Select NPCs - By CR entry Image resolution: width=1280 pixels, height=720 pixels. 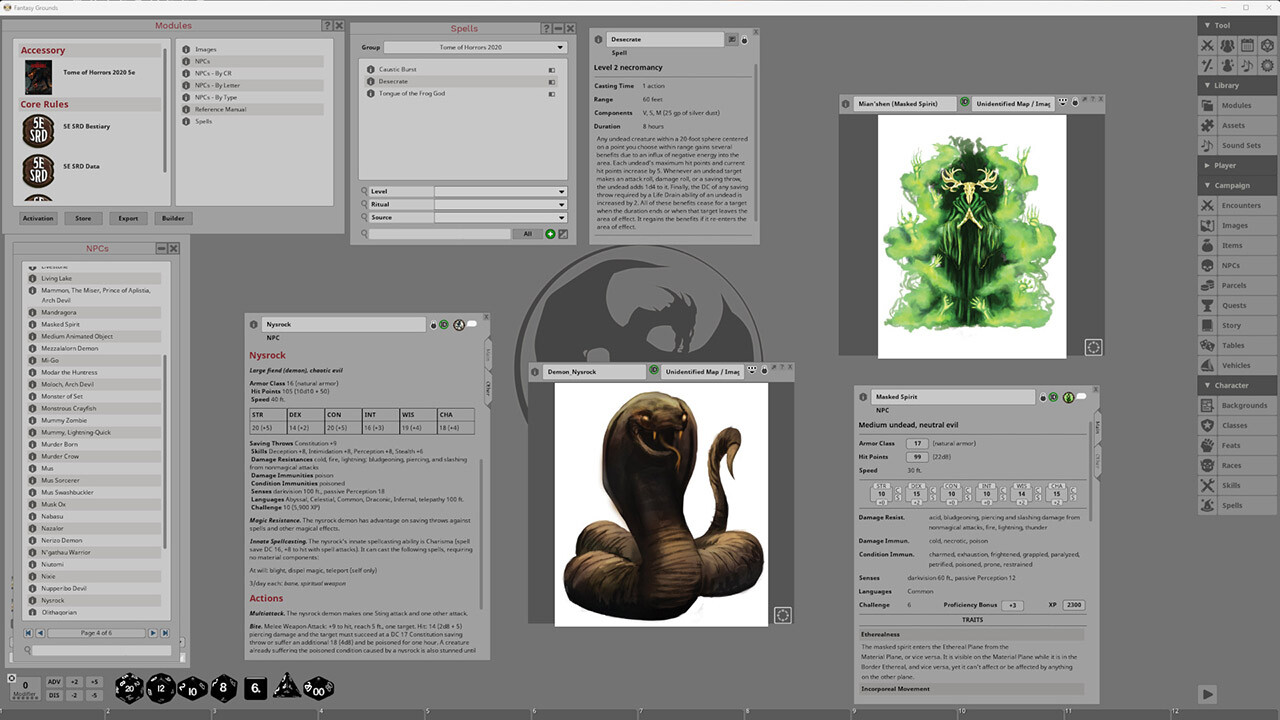click(x=250, y=73)
